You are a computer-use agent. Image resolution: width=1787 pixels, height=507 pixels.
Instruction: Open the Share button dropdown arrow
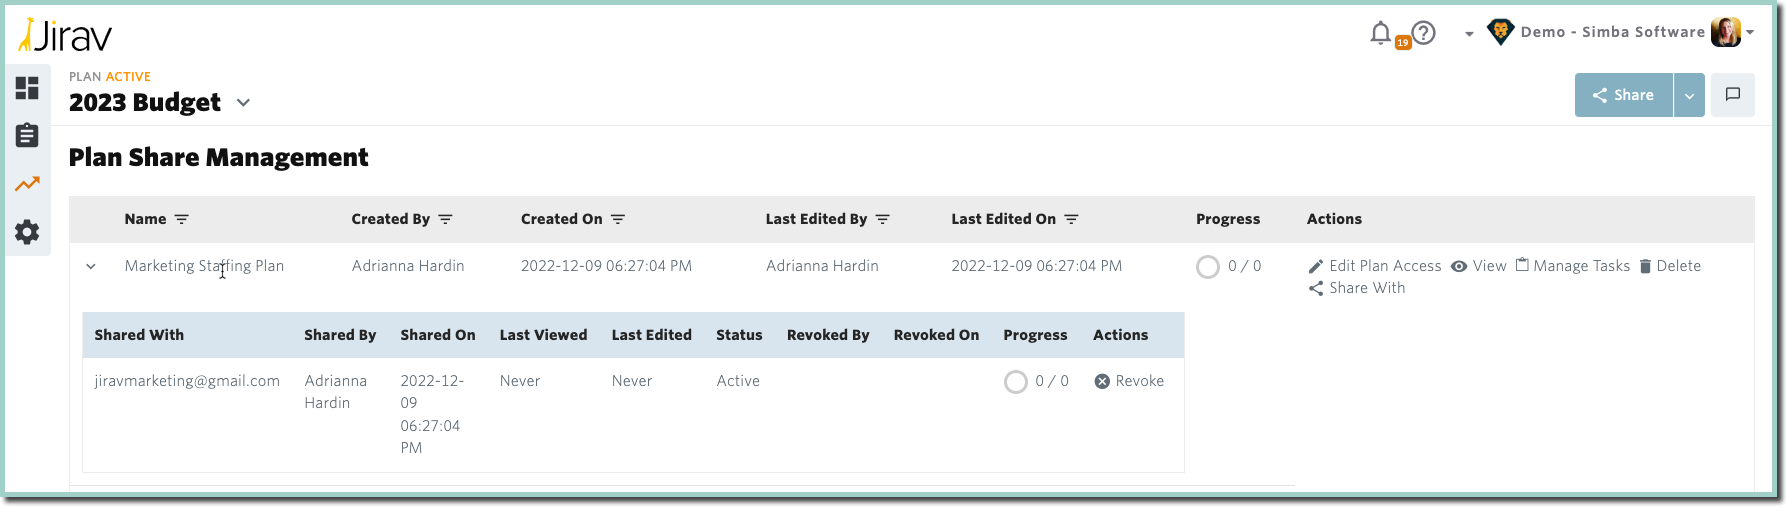click(x=1689, y=95)
